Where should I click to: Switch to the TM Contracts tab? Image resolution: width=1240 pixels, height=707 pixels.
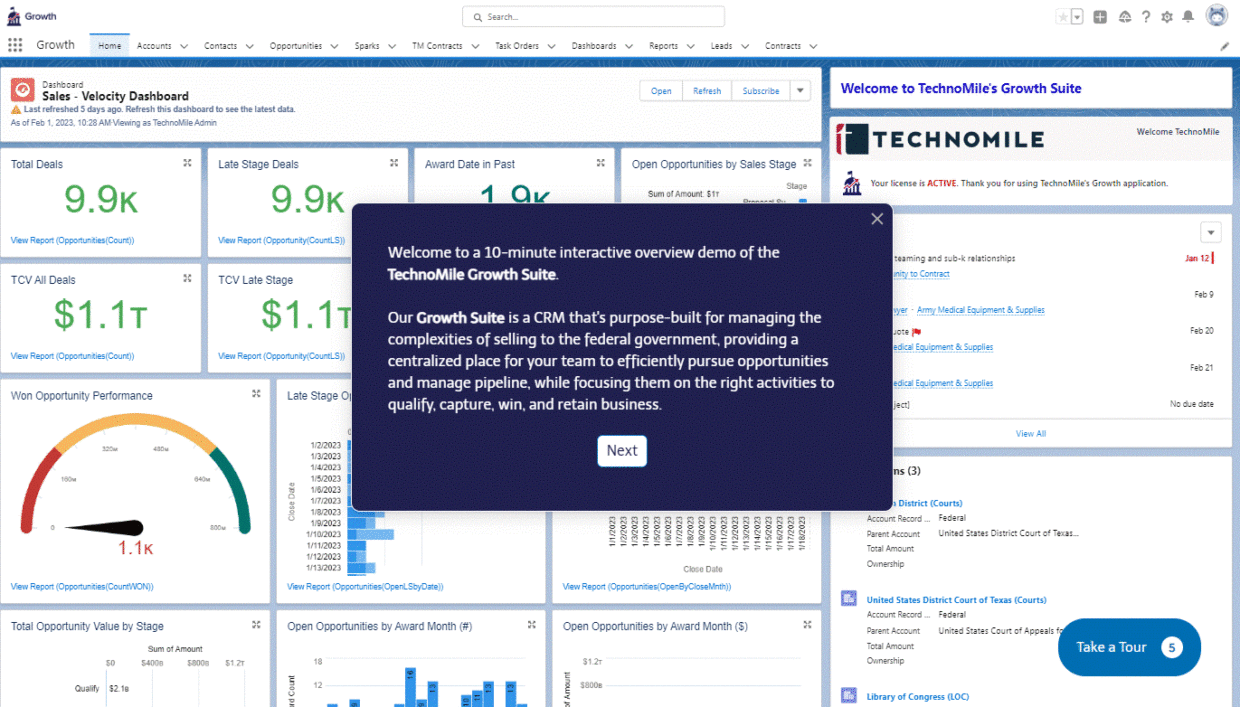[x=437, y=46]
